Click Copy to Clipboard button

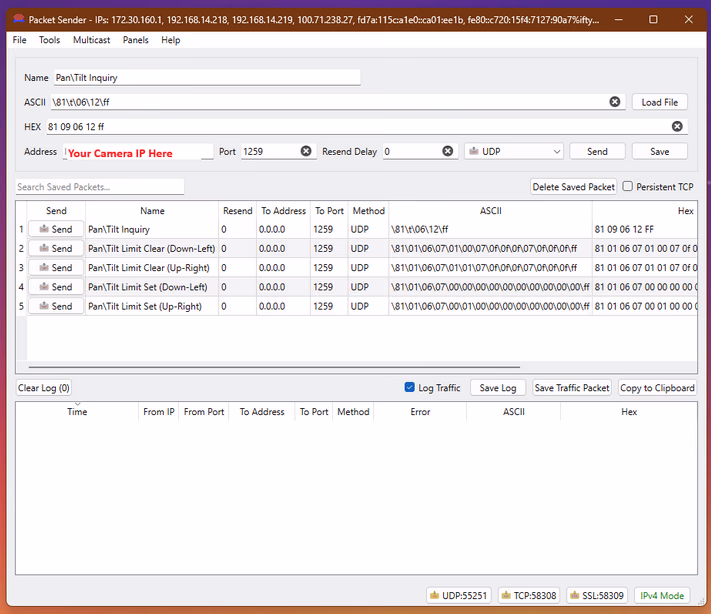657,388
